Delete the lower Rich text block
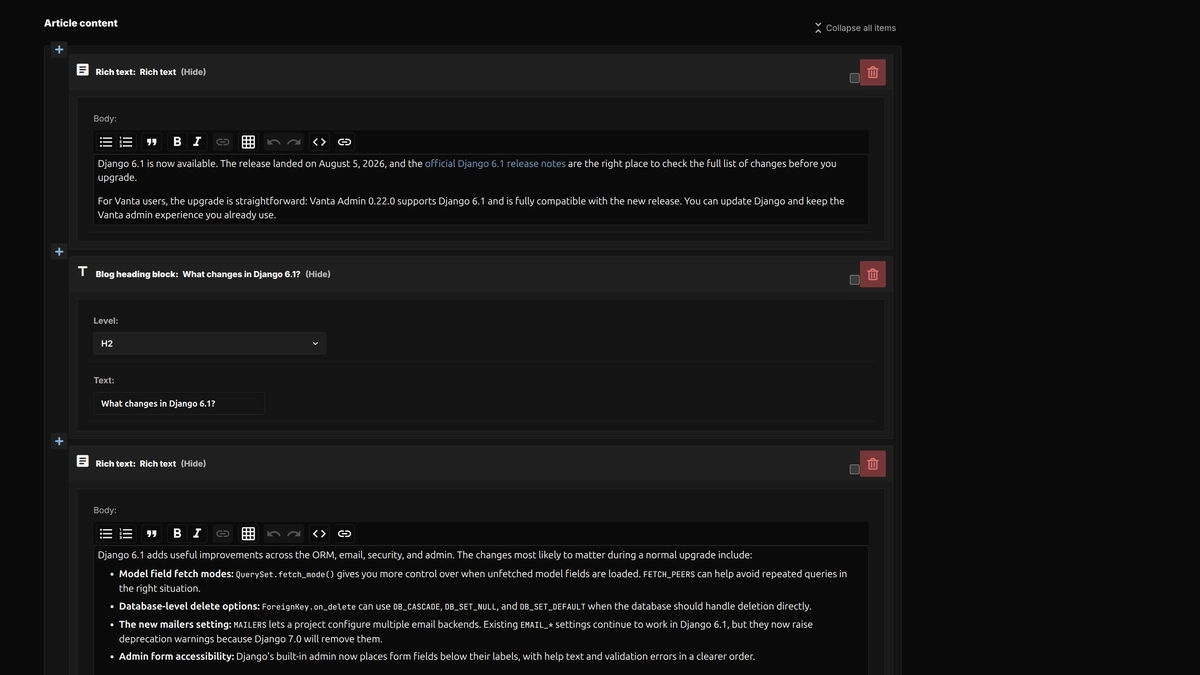Screen dimensions: 1200x675 click(x=873, y=464)
